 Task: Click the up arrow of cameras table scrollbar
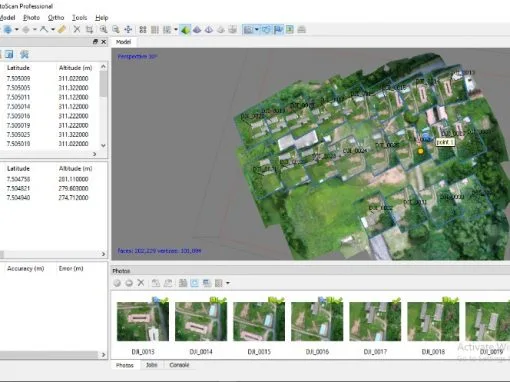coord(103,67)
